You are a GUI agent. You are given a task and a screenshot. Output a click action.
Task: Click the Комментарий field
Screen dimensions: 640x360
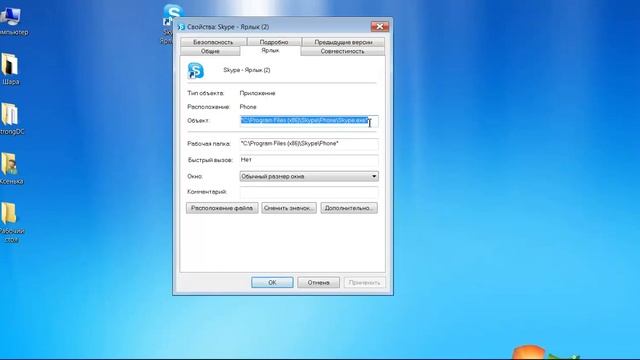pyautogui.click(x=309, y=192)
